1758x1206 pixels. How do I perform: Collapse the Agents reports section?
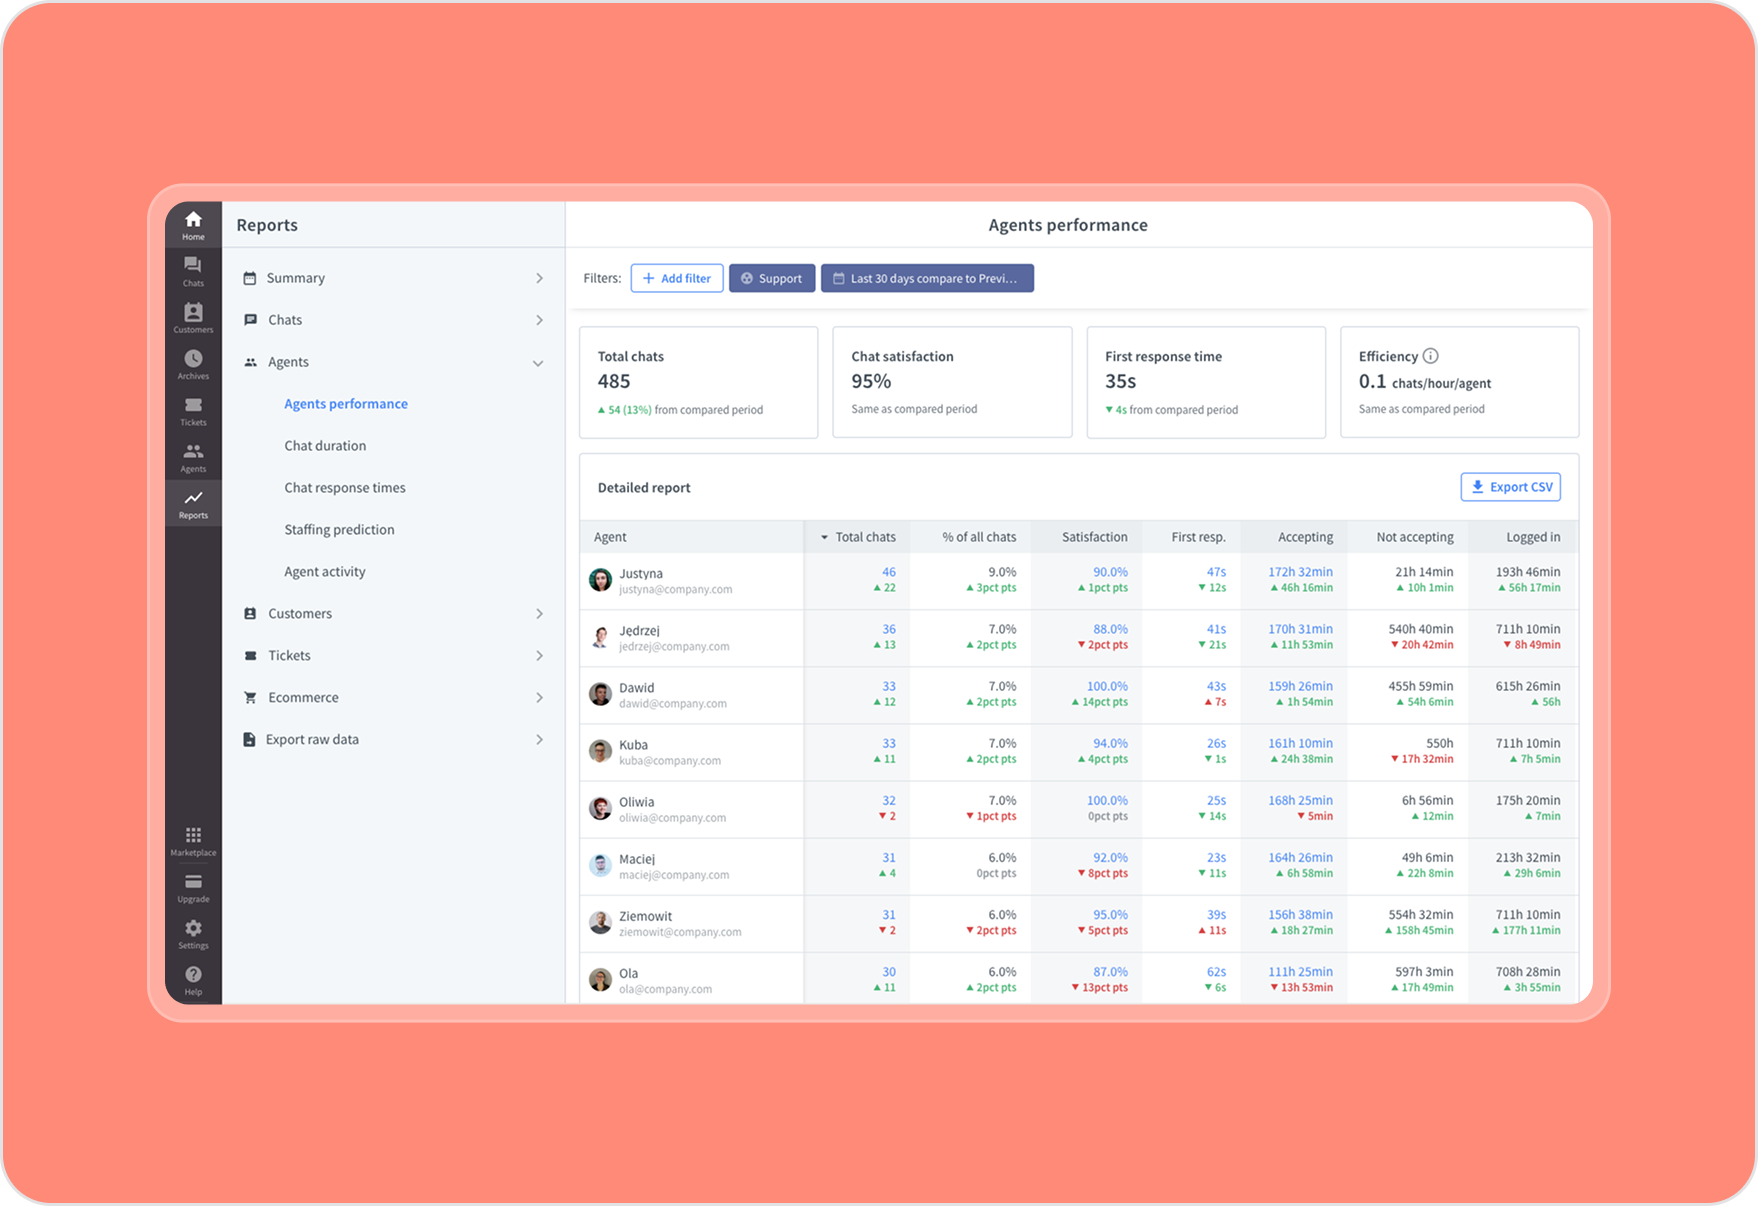point(538,363)
